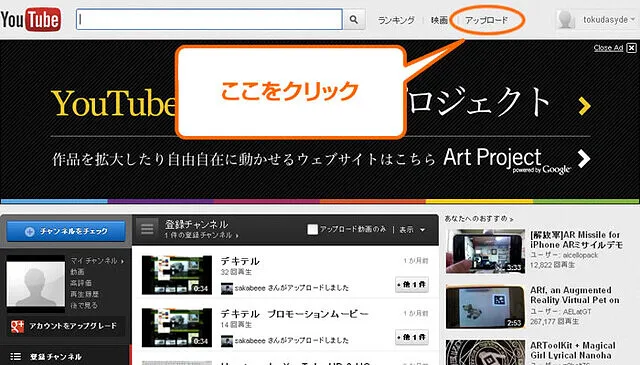Click into the YouTube search field
The width and height of the screenshot is (640, 365).
point(209,19)
